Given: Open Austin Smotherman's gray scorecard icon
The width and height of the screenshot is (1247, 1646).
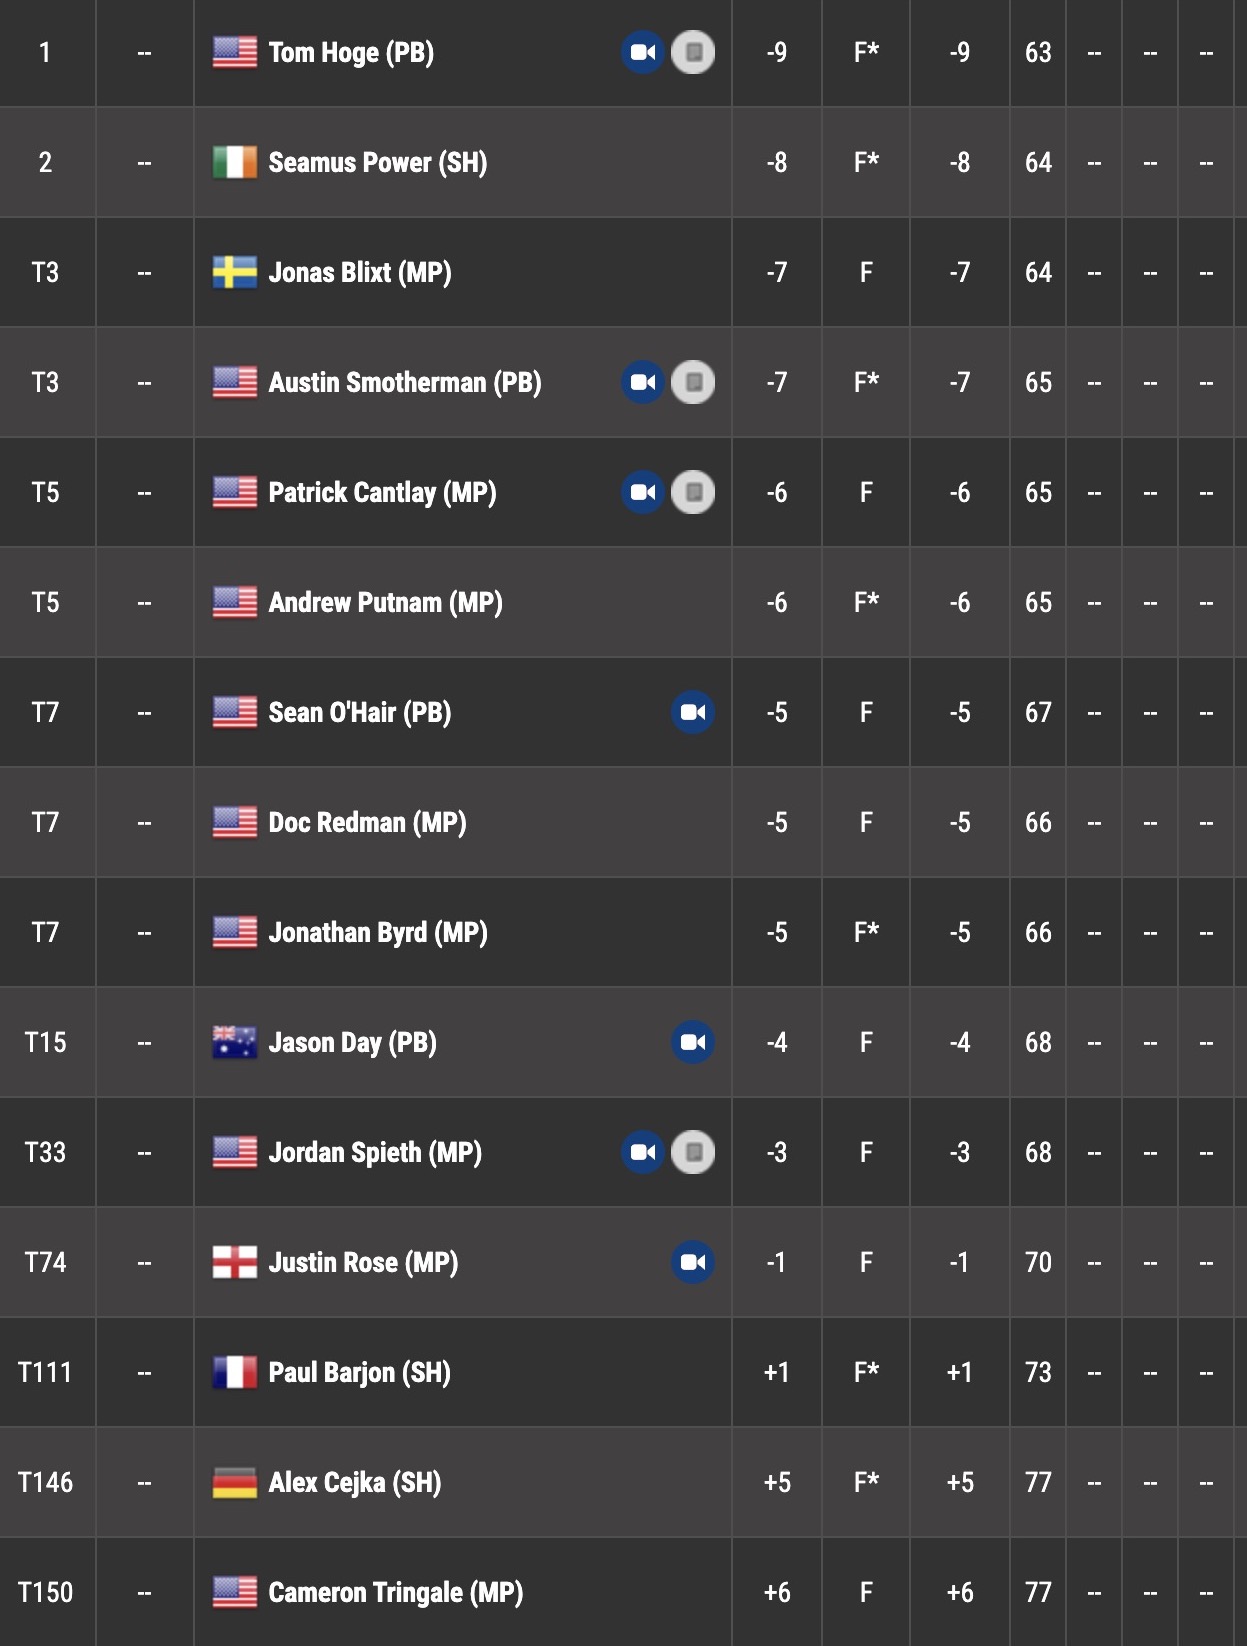Looking at the screenshot, I should click(x=693, y=382).
